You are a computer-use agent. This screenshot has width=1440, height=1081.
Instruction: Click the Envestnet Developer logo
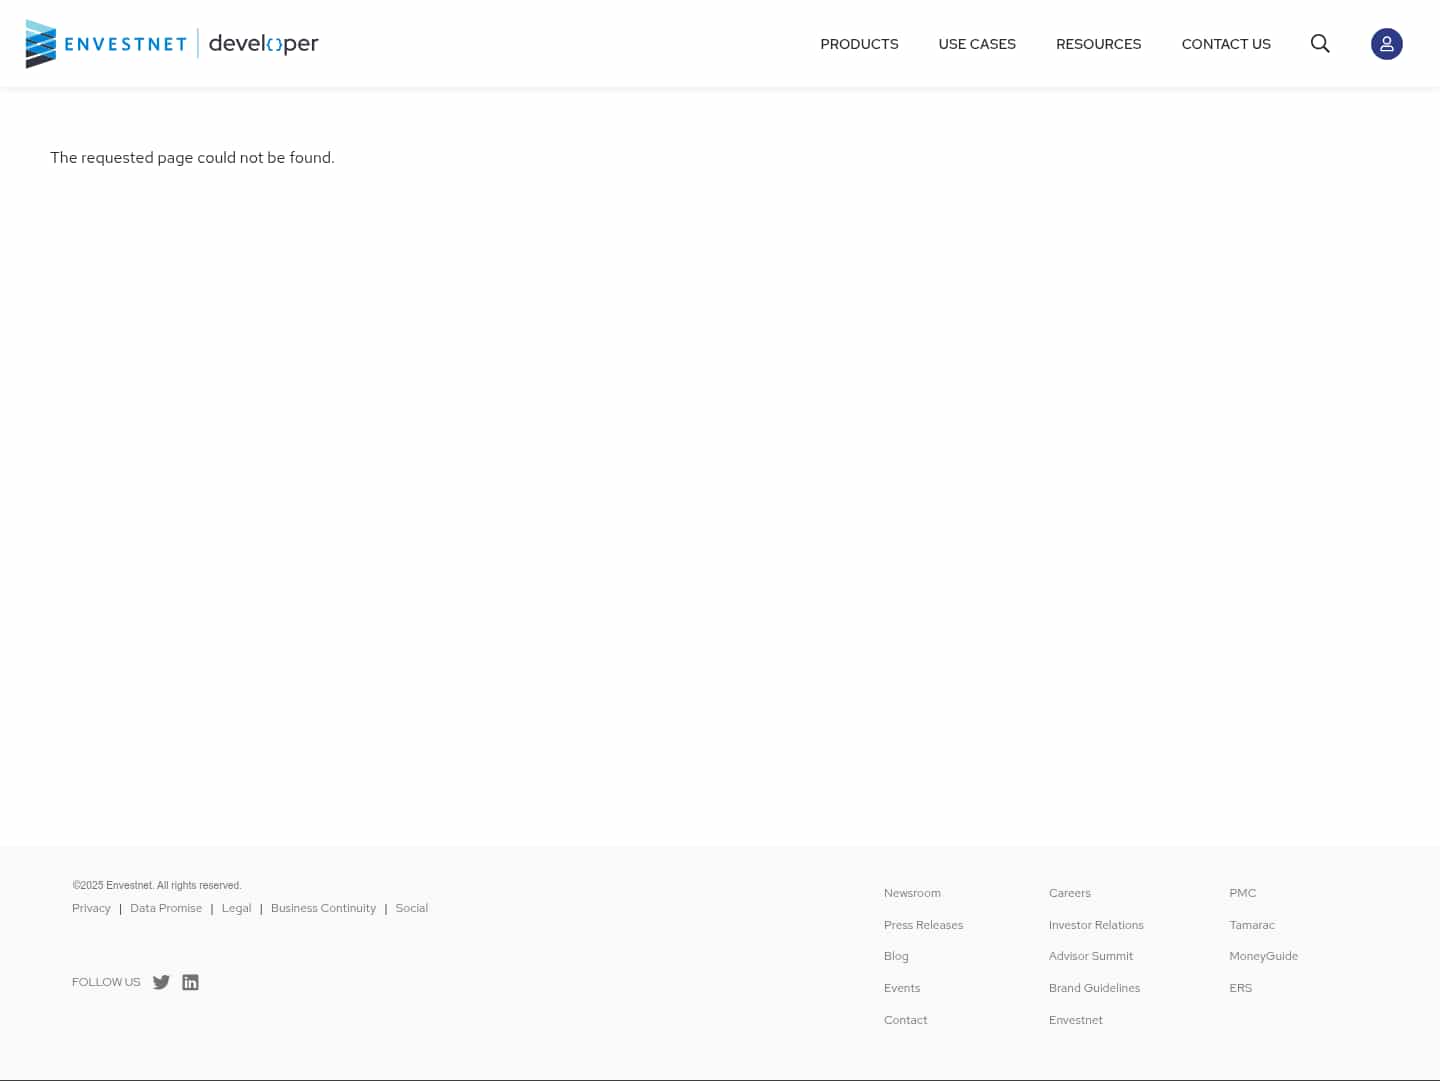(171, 43)
